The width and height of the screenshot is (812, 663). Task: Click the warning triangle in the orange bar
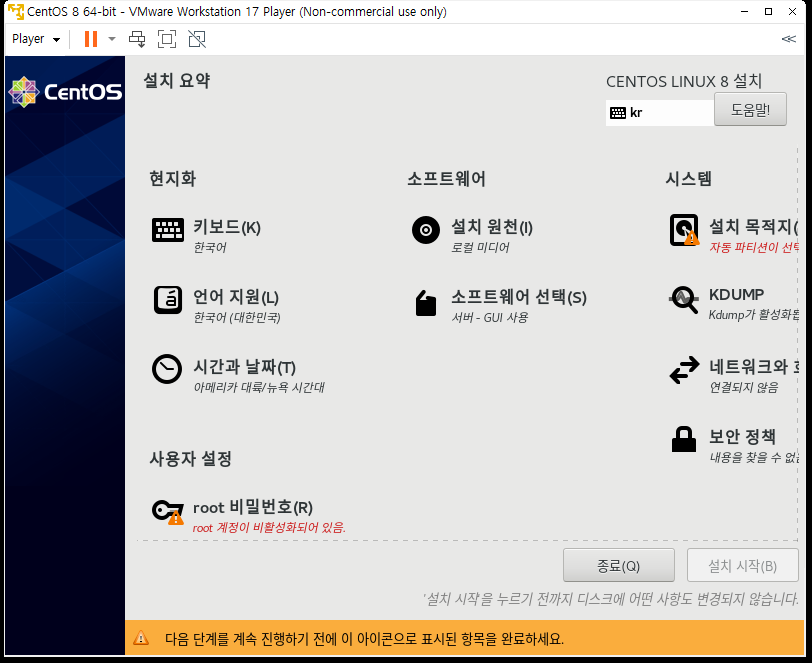(140, 638)
